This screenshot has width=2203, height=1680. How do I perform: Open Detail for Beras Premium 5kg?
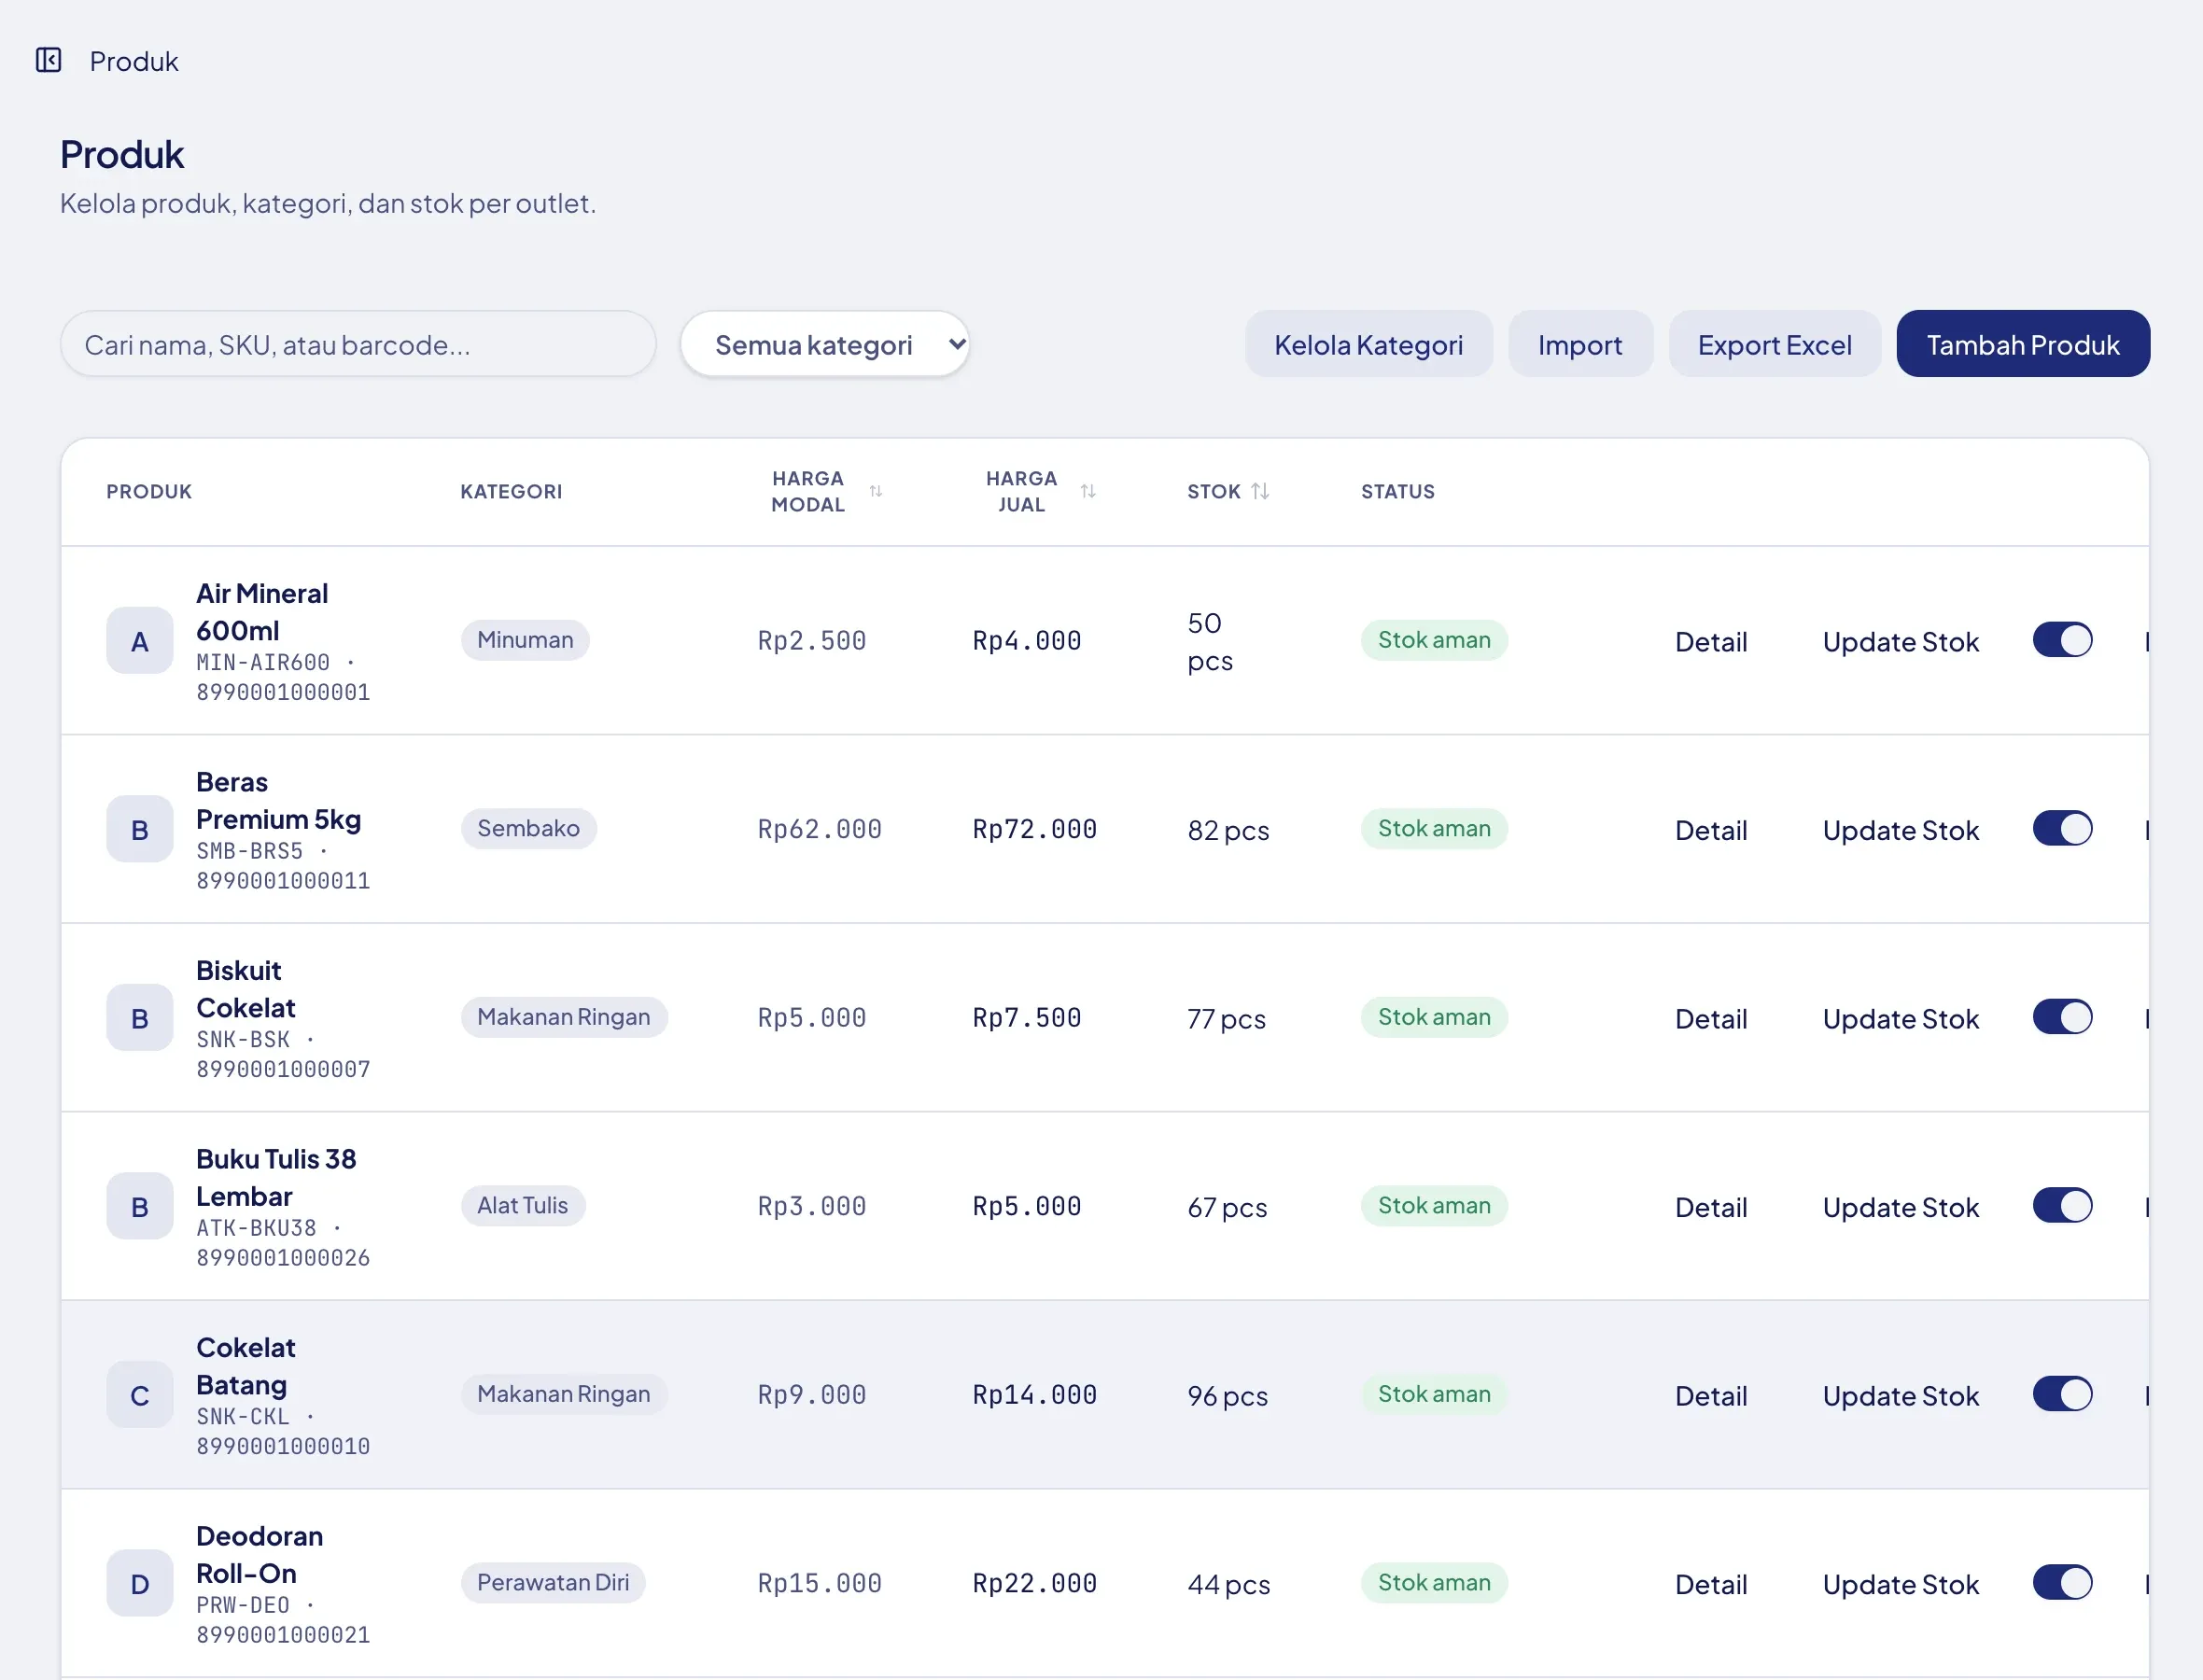coord(1711,830)
